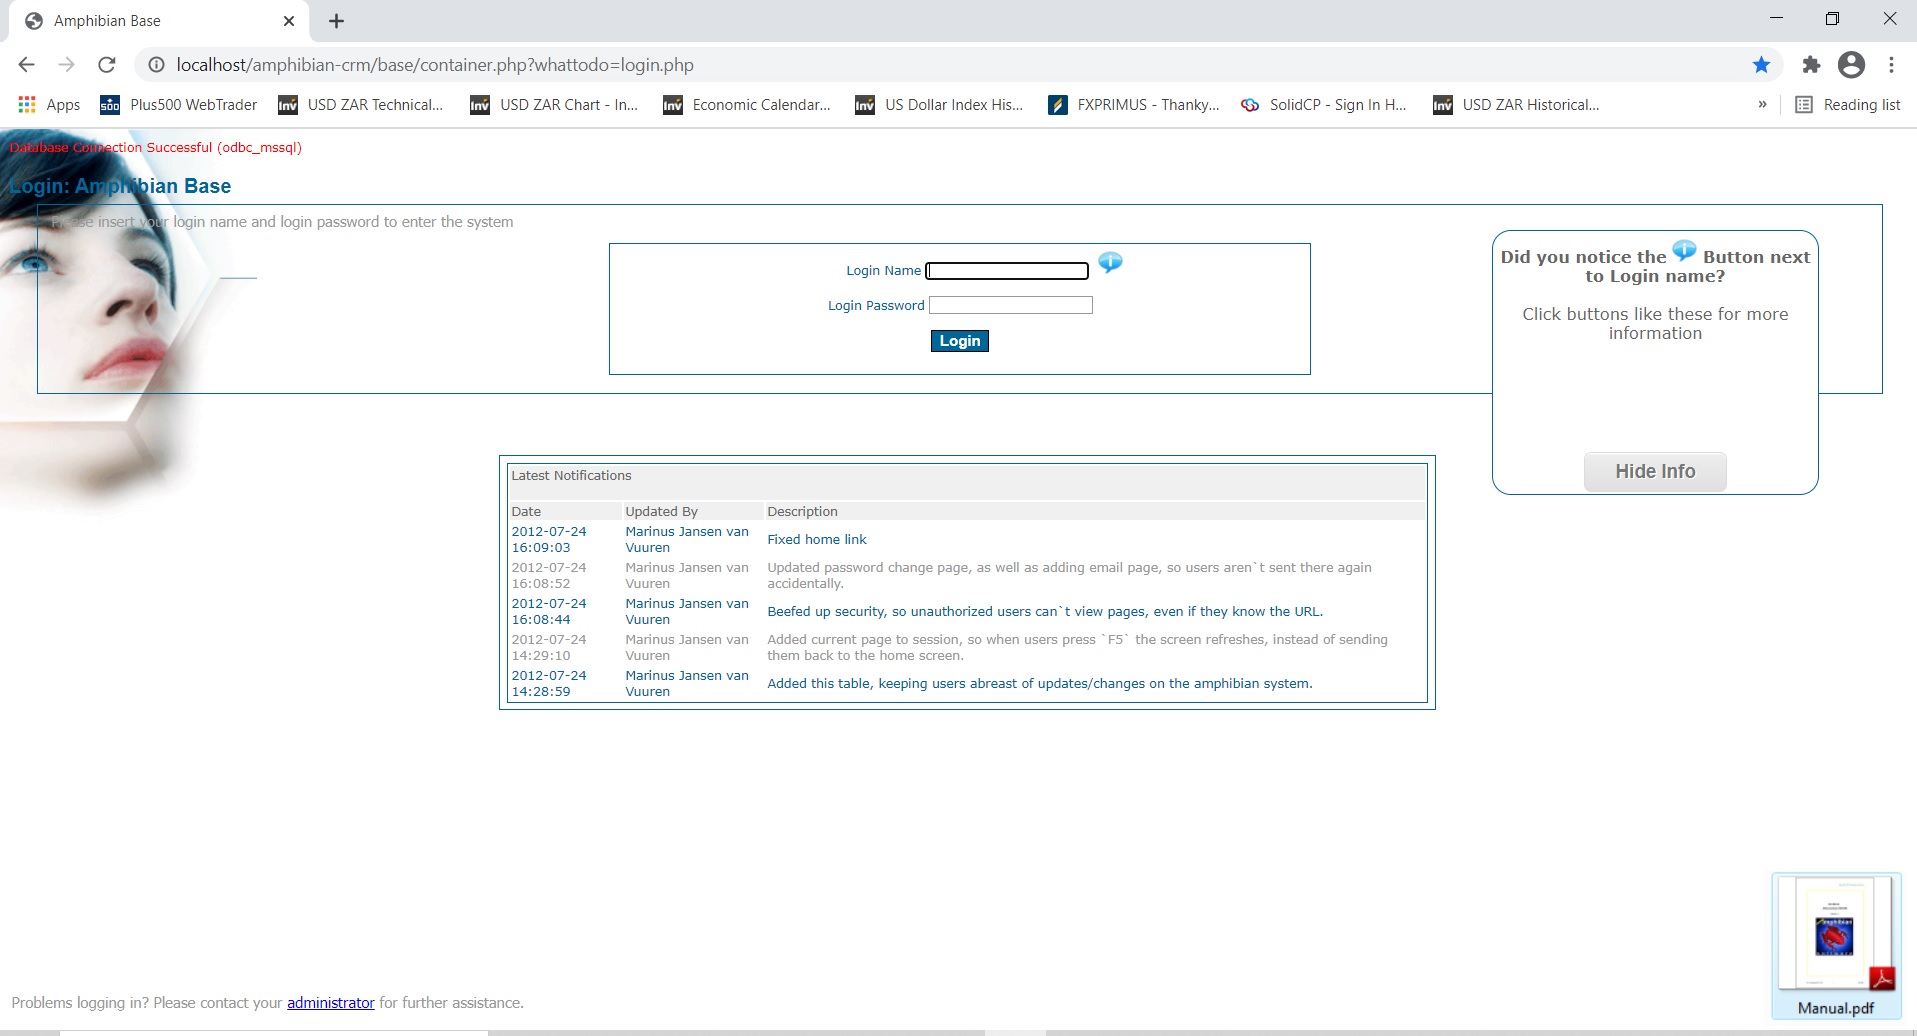
Task: Open the Manual.pdf thumbnail
Action: pos(1836,945)
